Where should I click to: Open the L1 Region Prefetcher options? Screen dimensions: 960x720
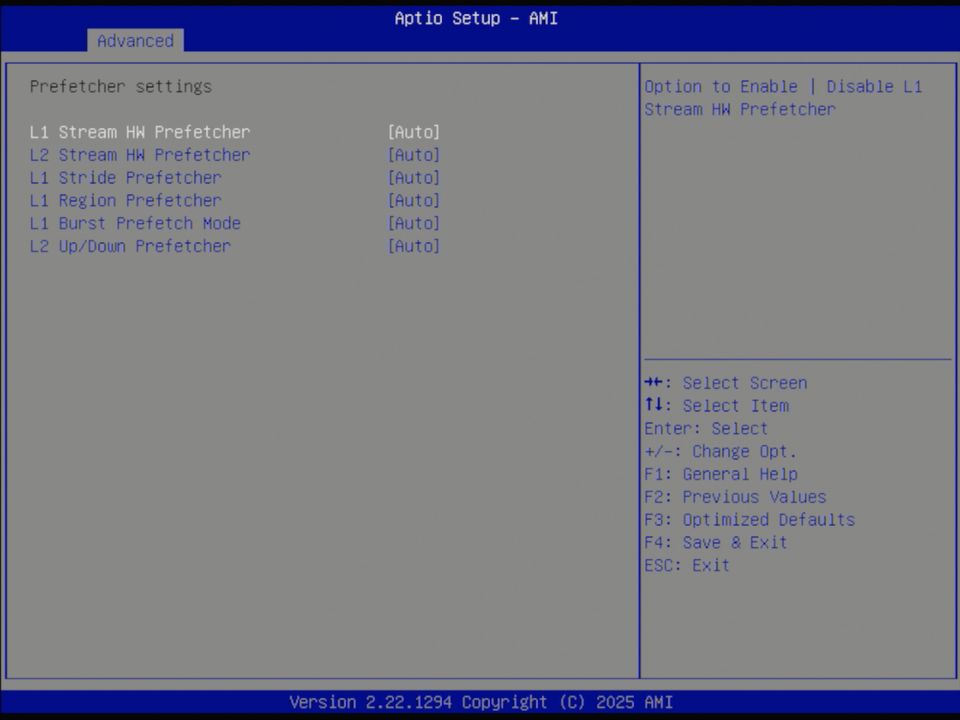[414, 200]
